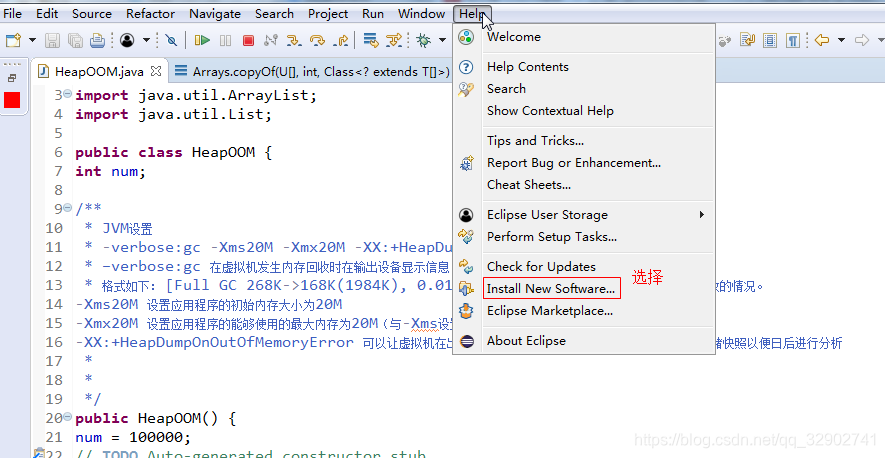The width and height of the screenshot is (885, 458).
Task: Collapse the Javadoc comment fold at line 9
Action: point(68,208)
